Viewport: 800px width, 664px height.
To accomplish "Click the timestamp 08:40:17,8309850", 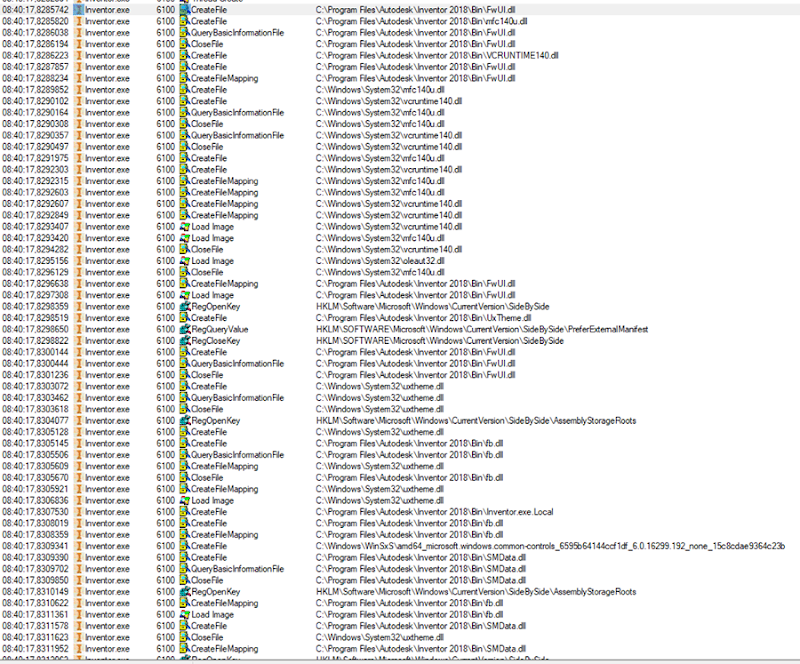I will pos(35,580).
